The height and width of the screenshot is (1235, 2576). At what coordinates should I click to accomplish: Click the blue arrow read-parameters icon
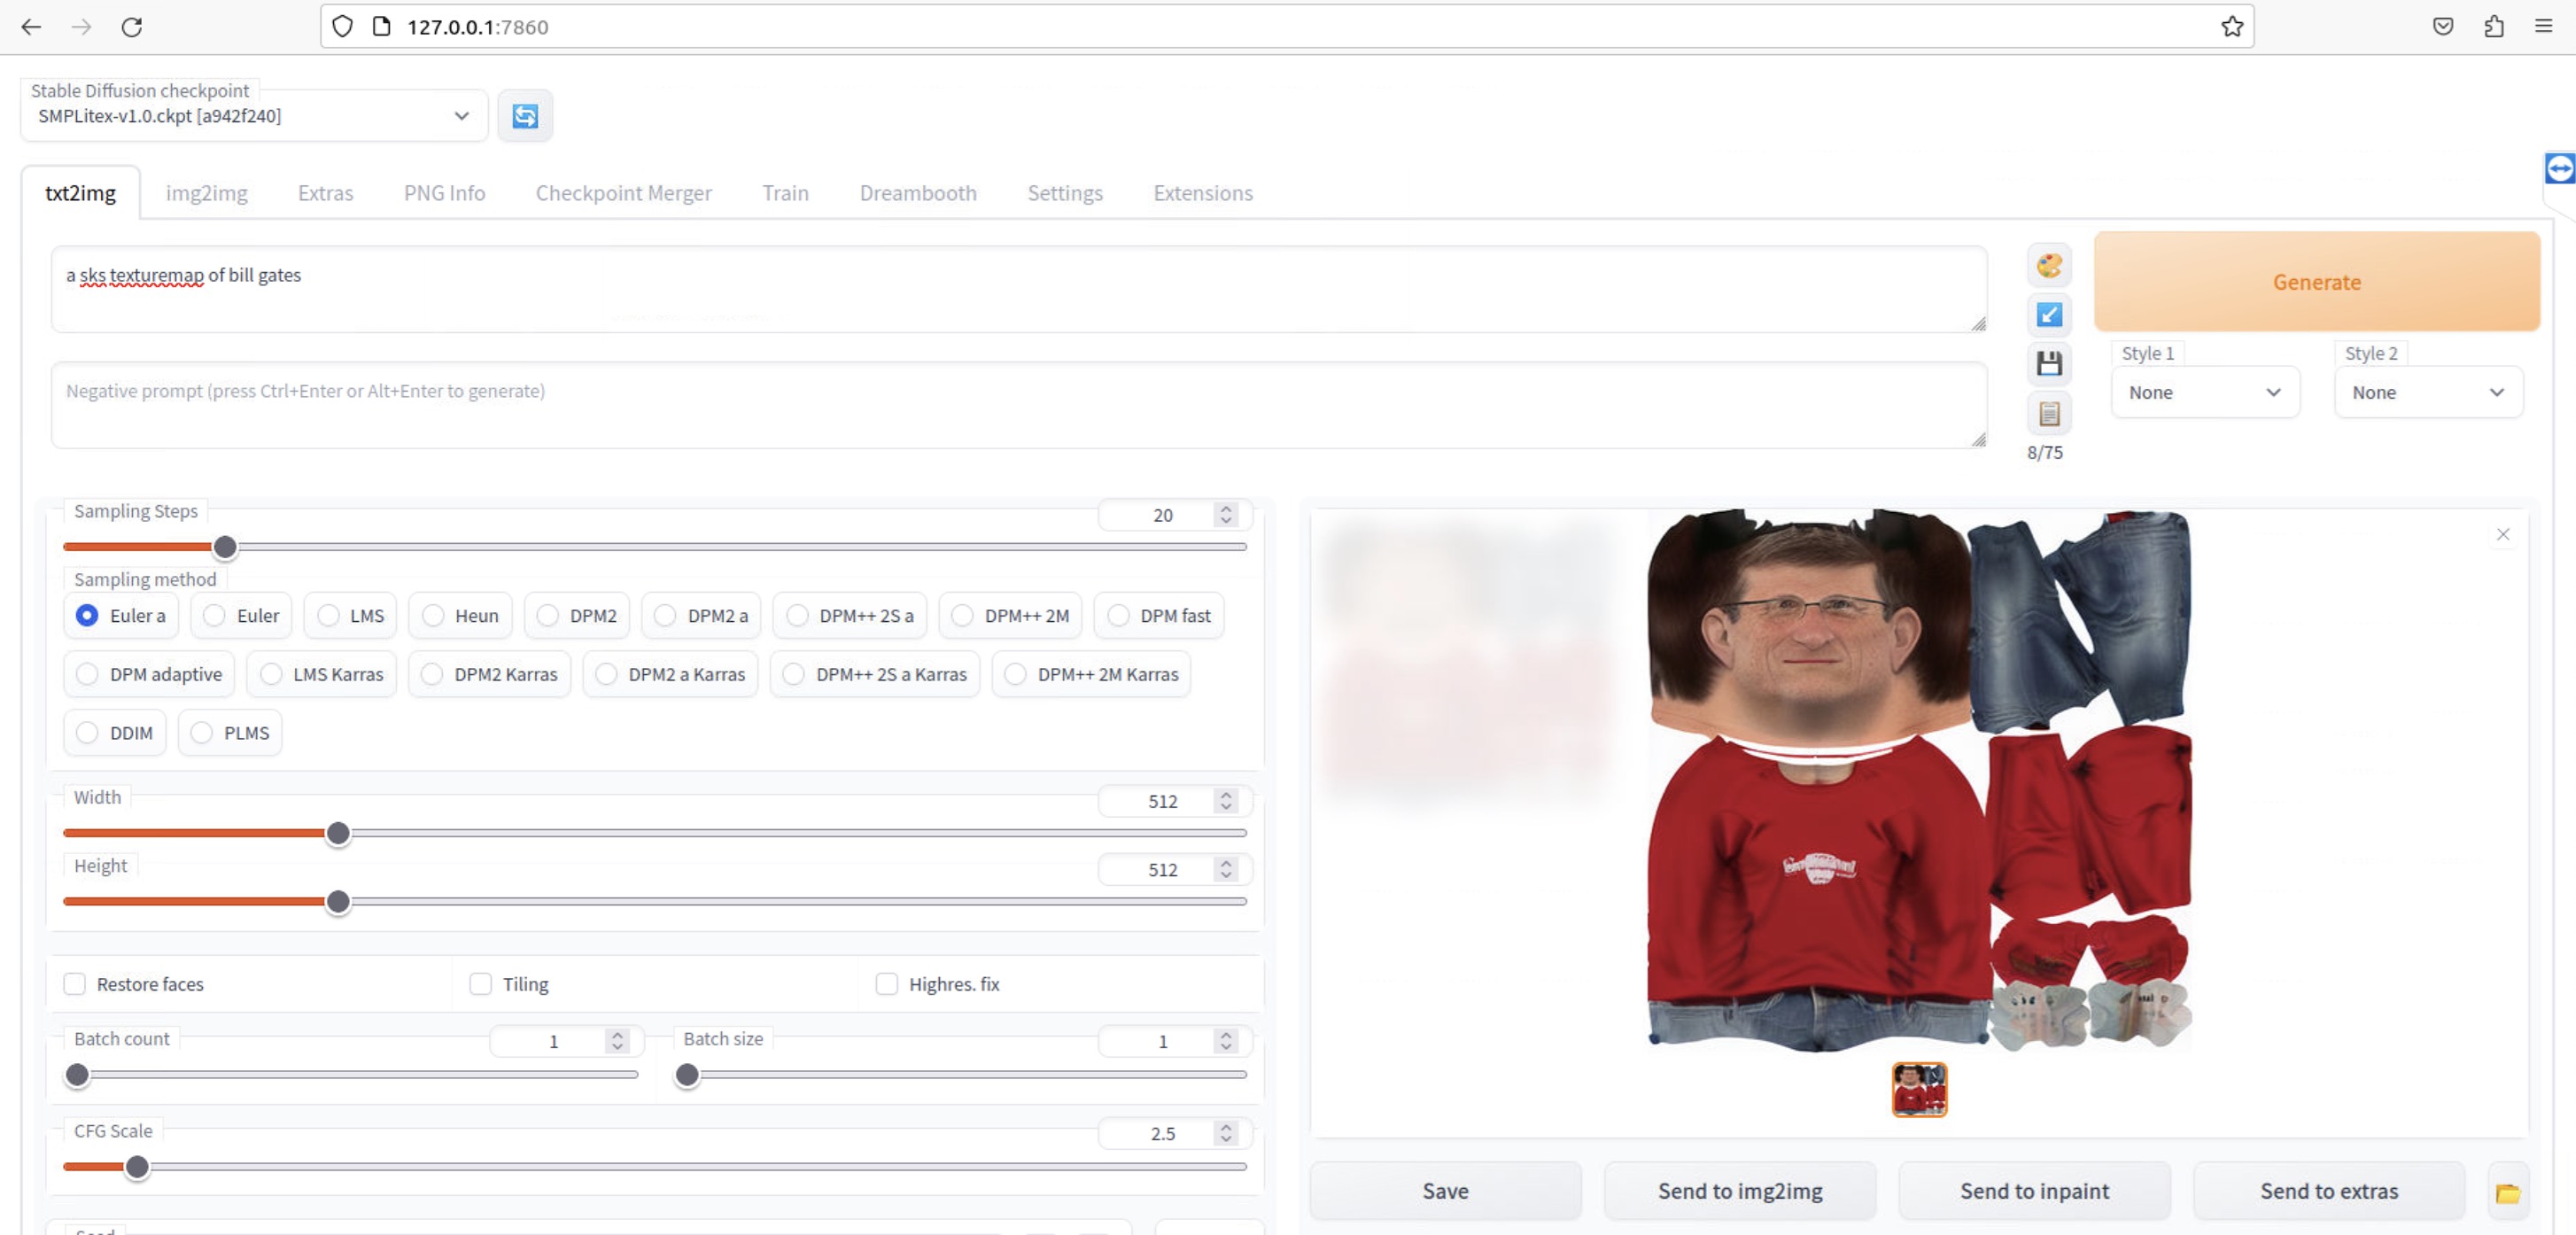pos(2049,315)
